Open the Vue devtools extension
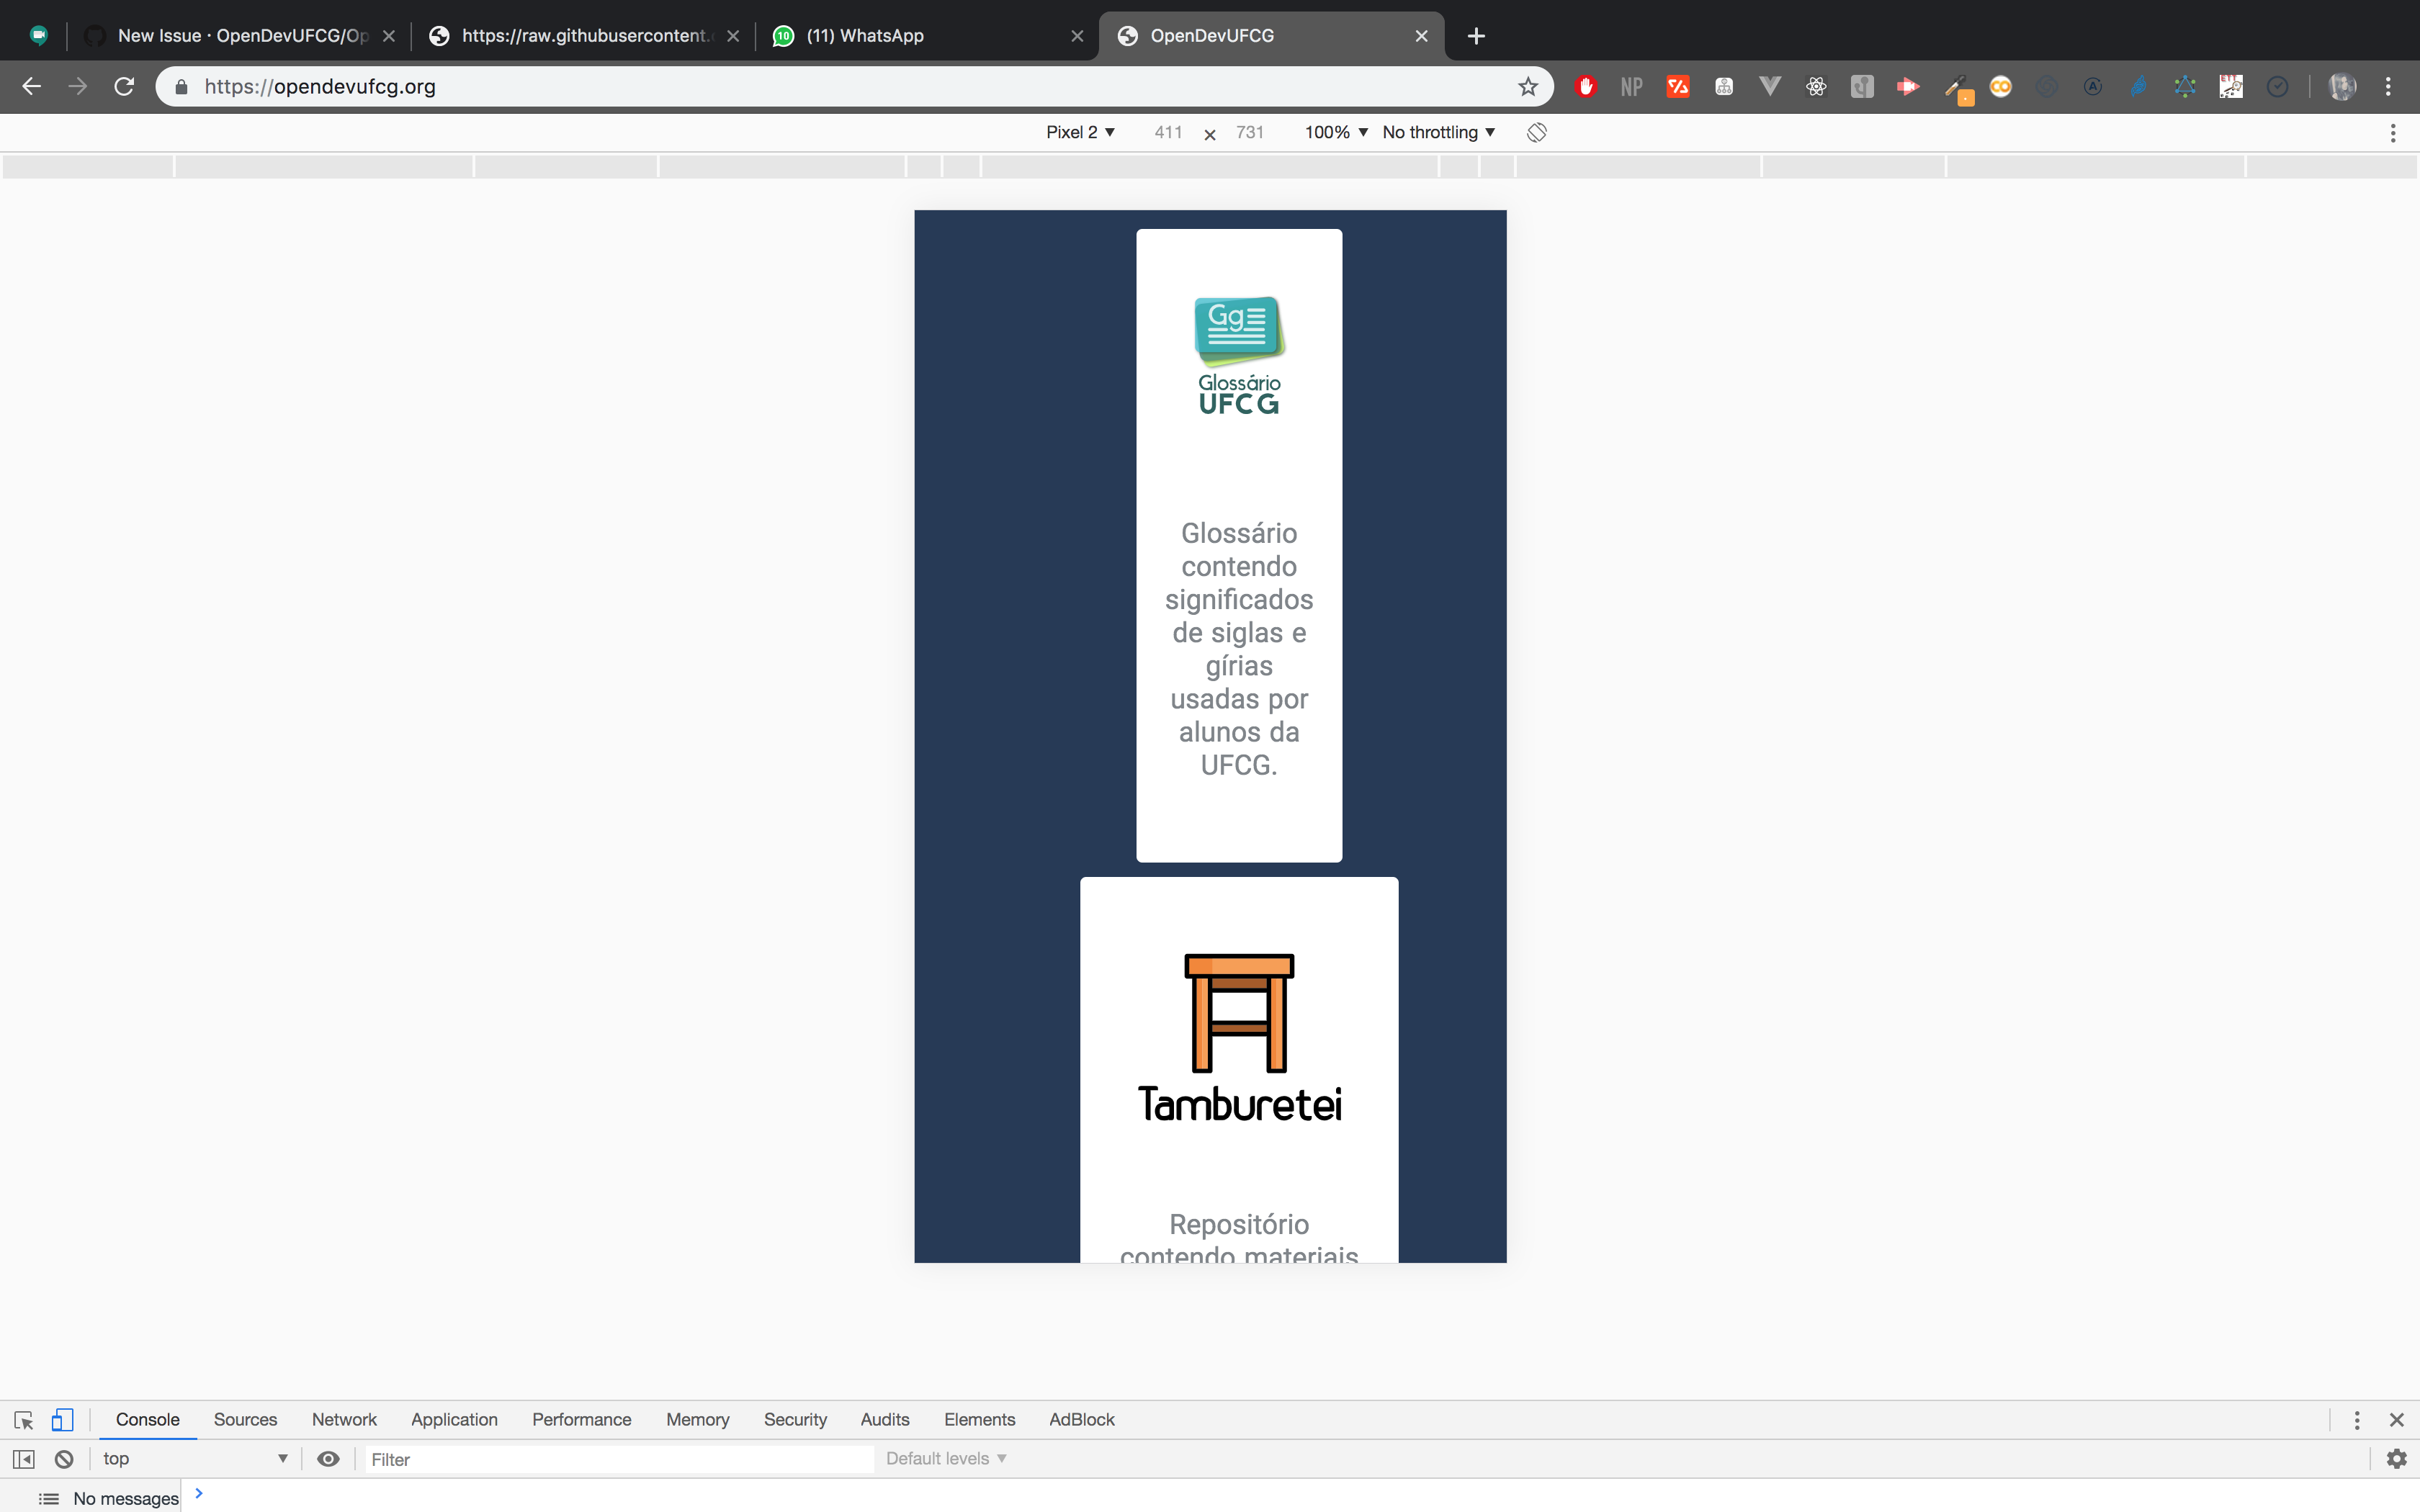2420x1512 pixels. click(x=1770, y=86)
